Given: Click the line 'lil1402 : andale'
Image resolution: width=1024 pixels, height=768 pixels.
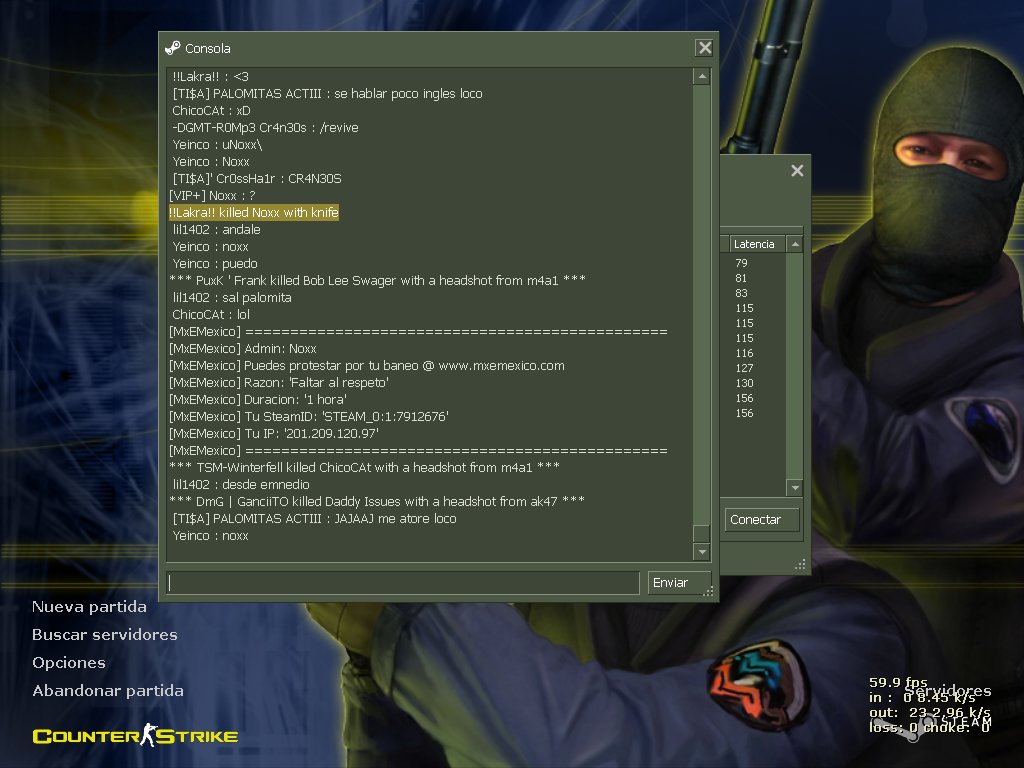Looking at the screenshot, I should [x=216, y=229].
